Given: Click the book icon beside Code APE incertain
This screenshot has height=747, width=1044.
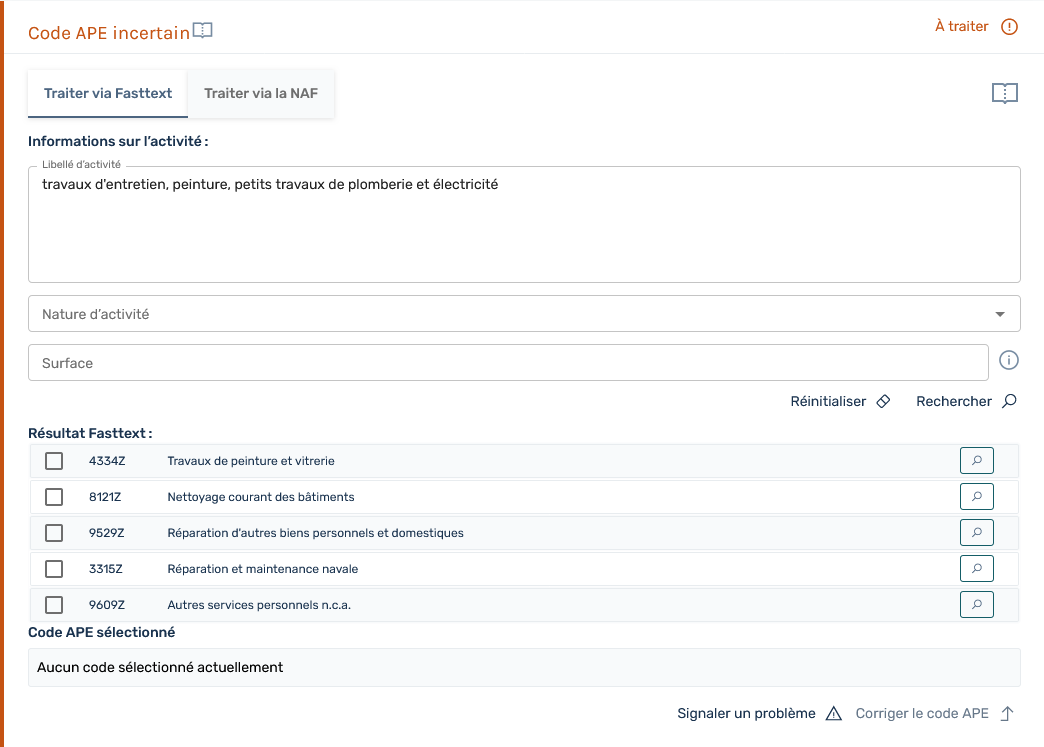Looking at the screenshot, I should click(203, 31).
